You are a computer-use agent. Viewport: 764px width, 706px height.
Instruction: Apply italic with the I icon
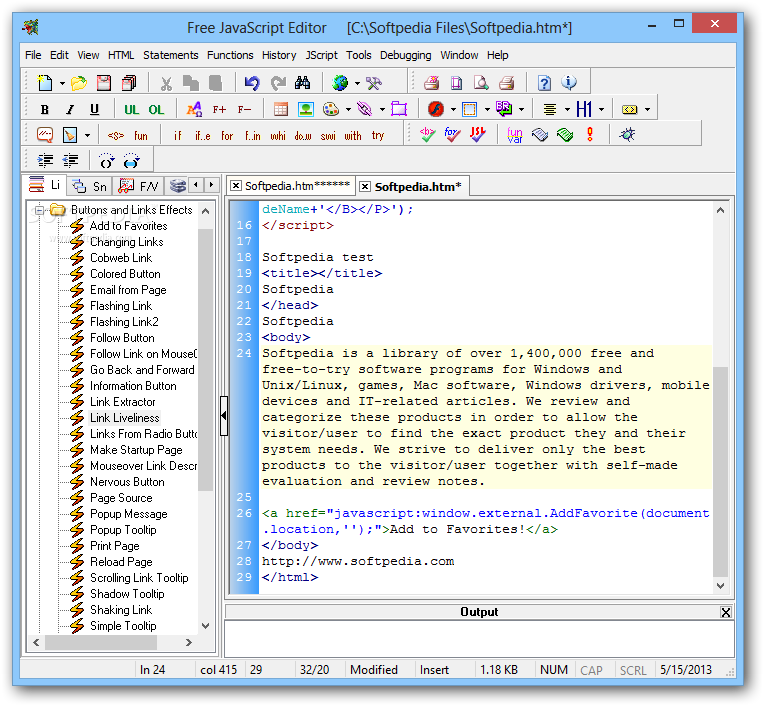(x=70, y=110)
